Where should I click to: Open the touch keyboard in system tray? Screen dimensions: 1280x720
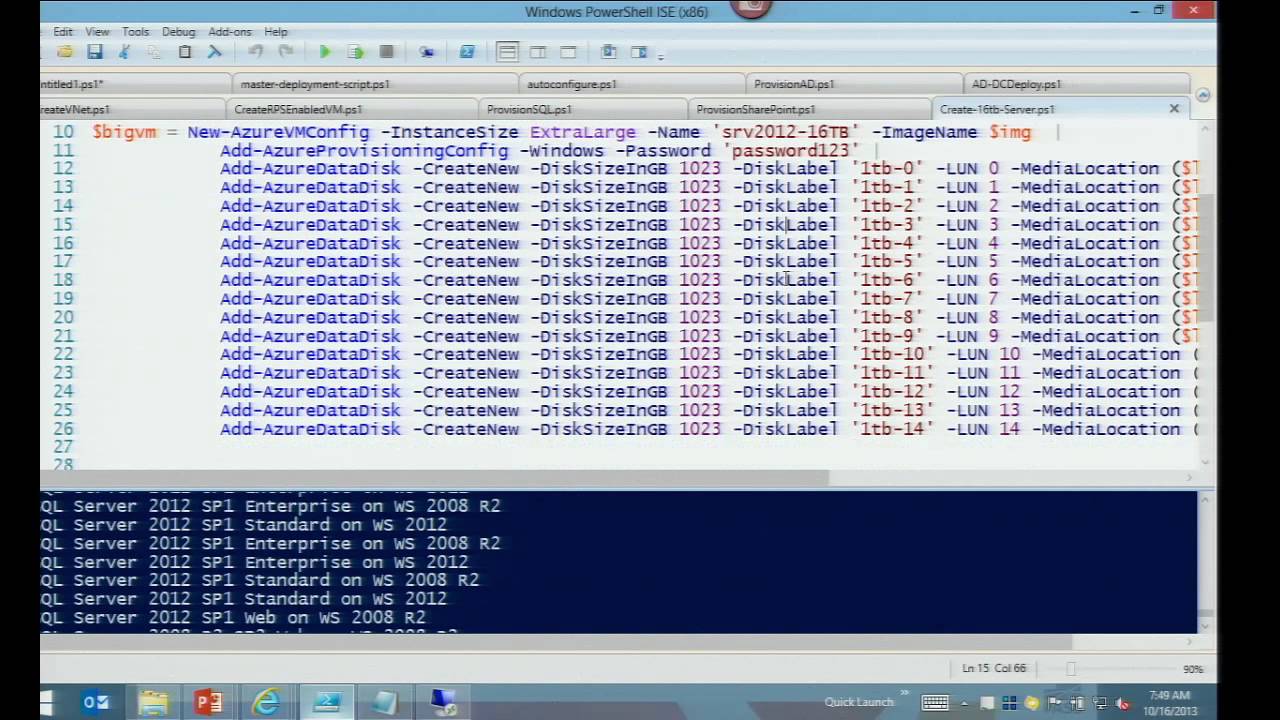[935, 703]
